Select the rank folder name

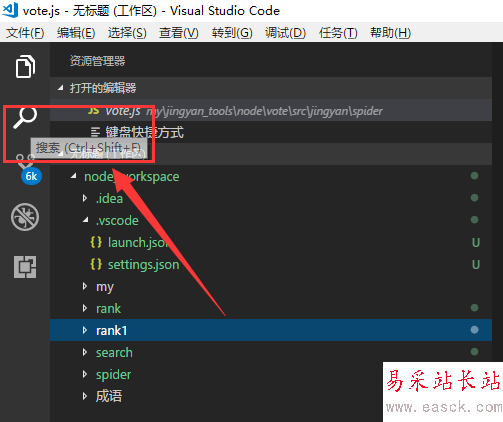click(108, 308)
